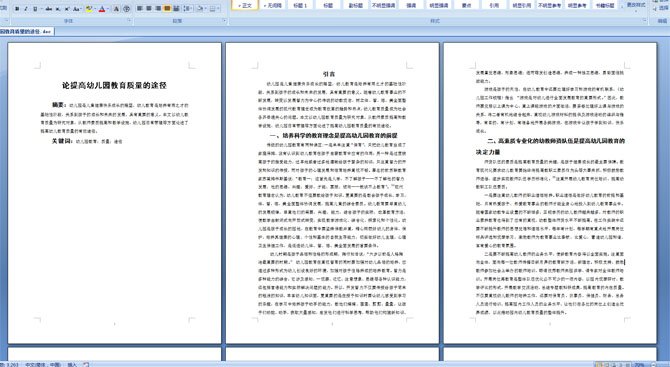Viewport: 670px width, 367px height.
Task: Select the document tab ending in .doc
Action: coord(26,32)
